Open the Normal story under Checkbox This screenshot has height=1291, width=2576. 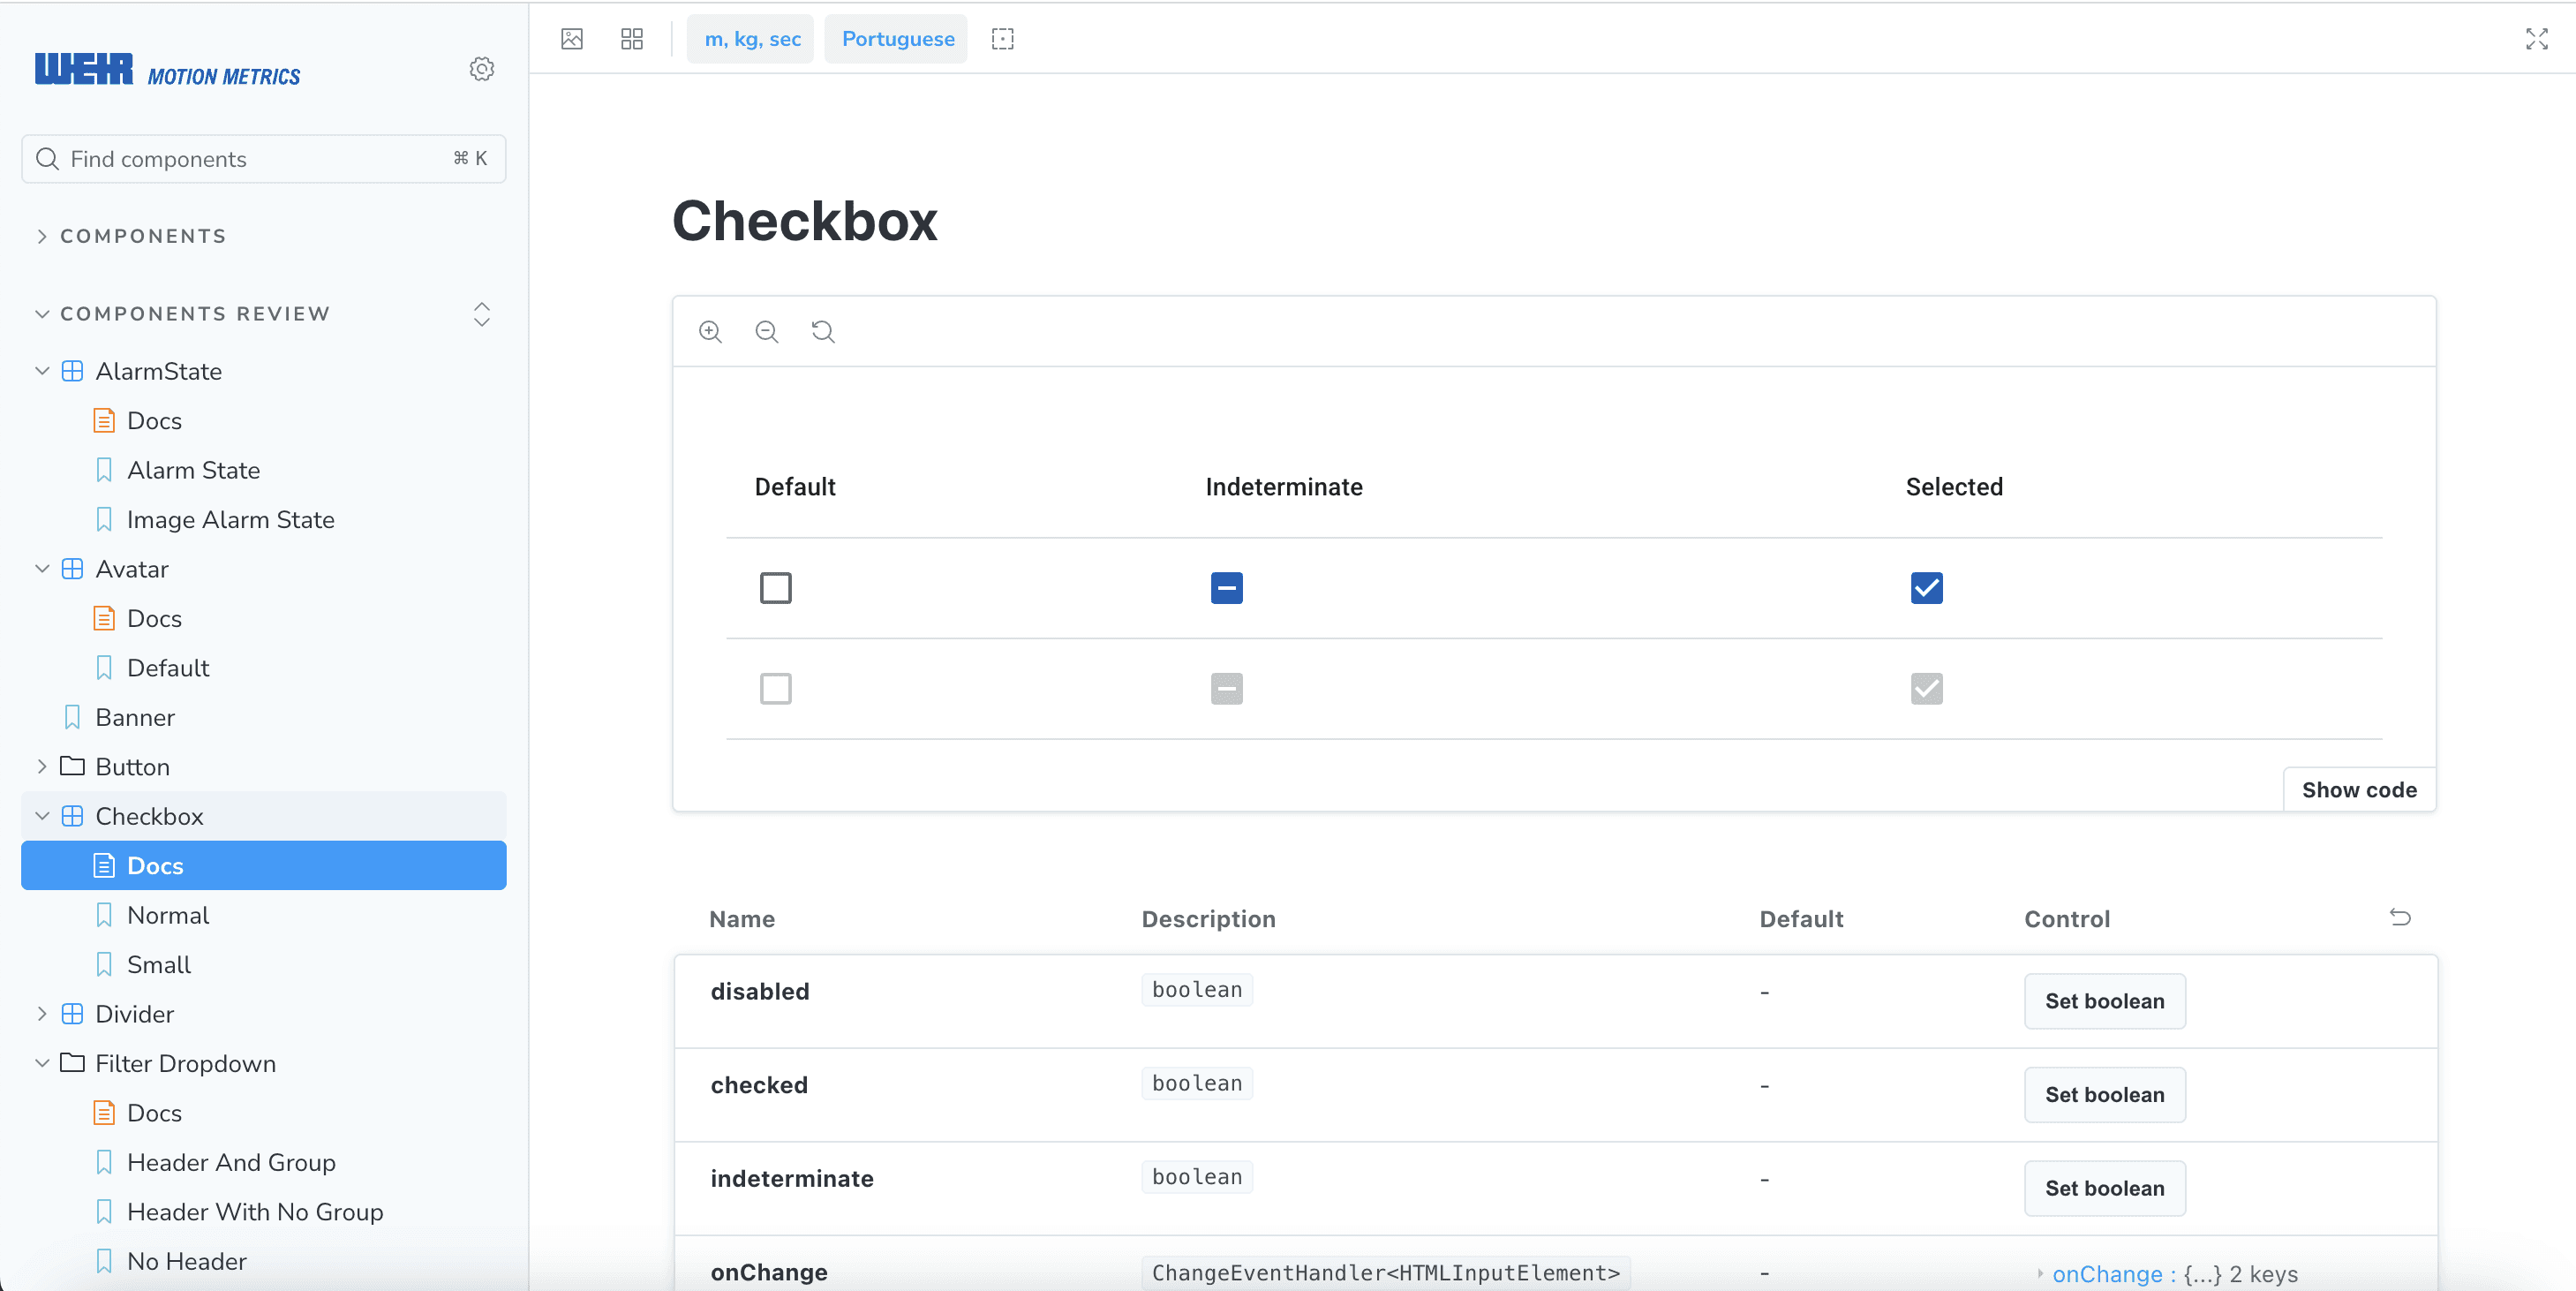168,915
